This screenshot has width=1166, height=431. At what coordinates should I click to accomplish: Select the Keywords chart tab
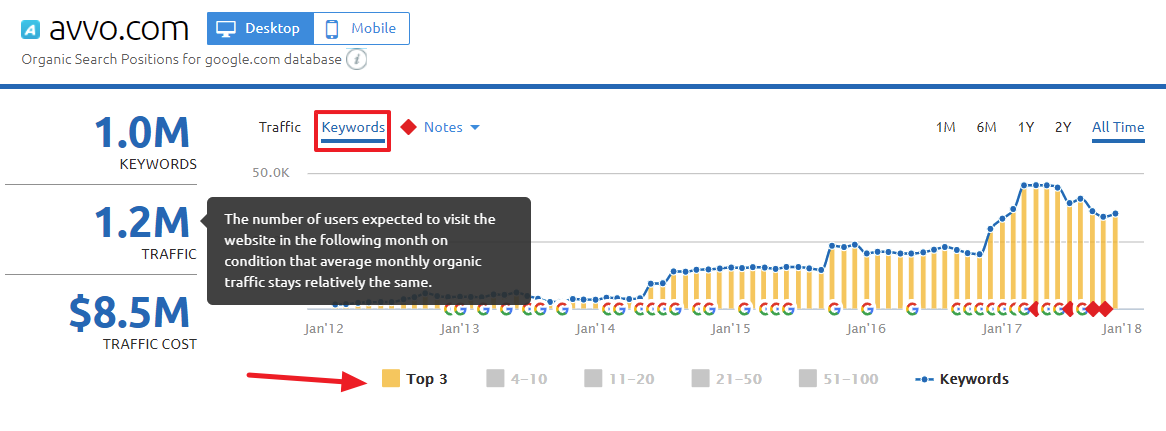click(353, 127)
